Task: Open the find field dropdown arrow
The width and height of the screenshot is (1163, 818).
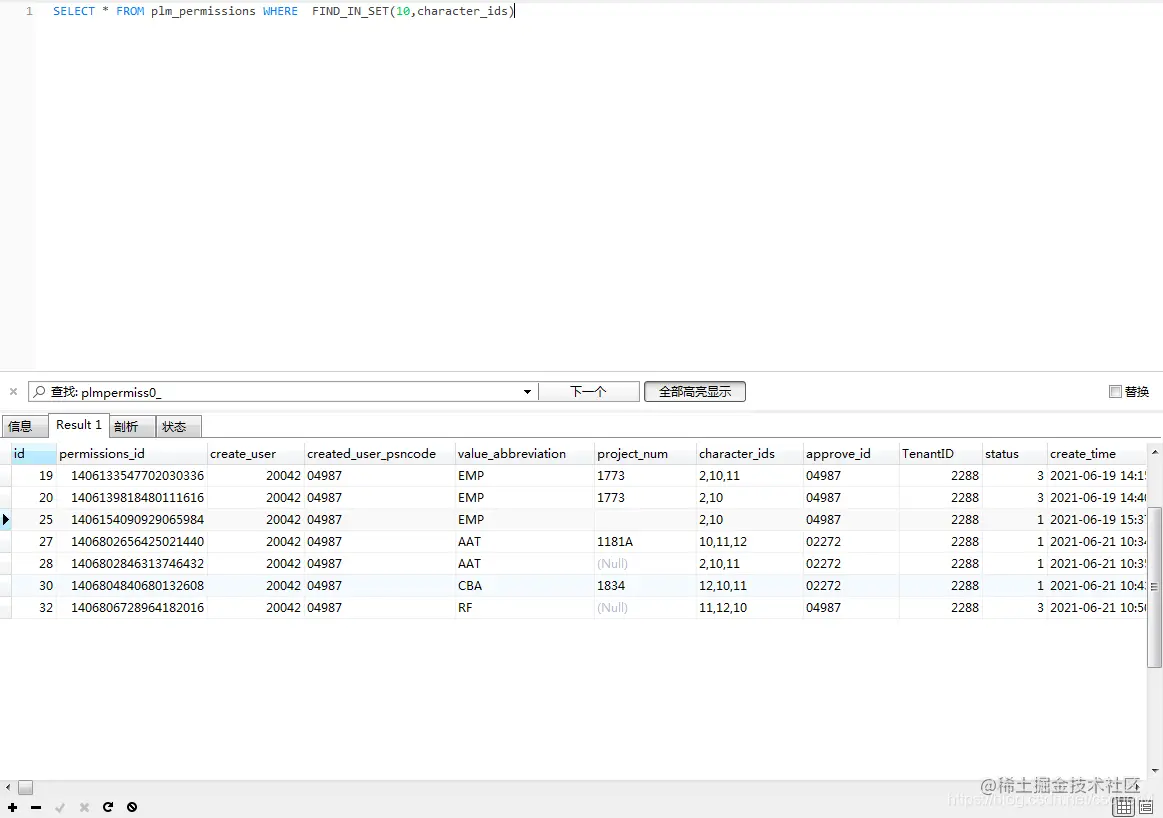Action: click(527, 392)
